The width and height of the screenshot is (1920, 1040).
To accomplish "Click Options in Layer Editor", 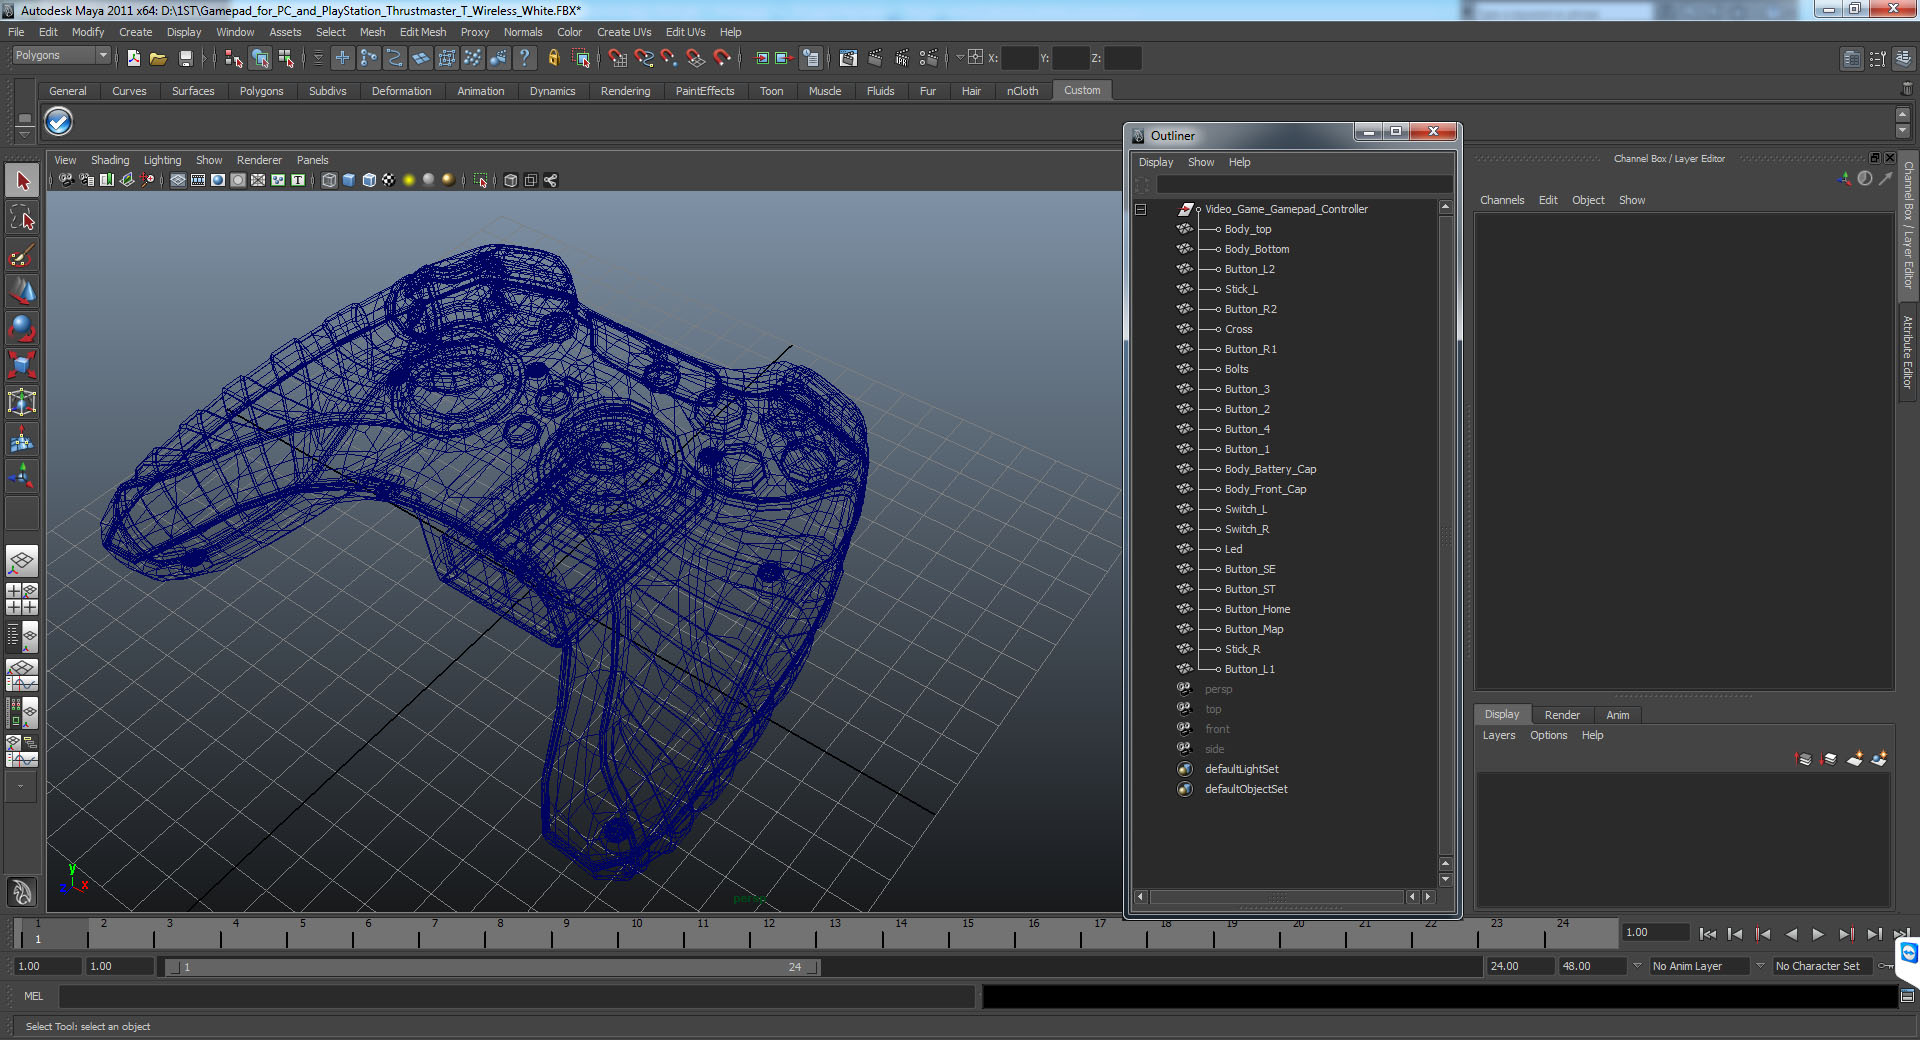I will click(1548, 735).
